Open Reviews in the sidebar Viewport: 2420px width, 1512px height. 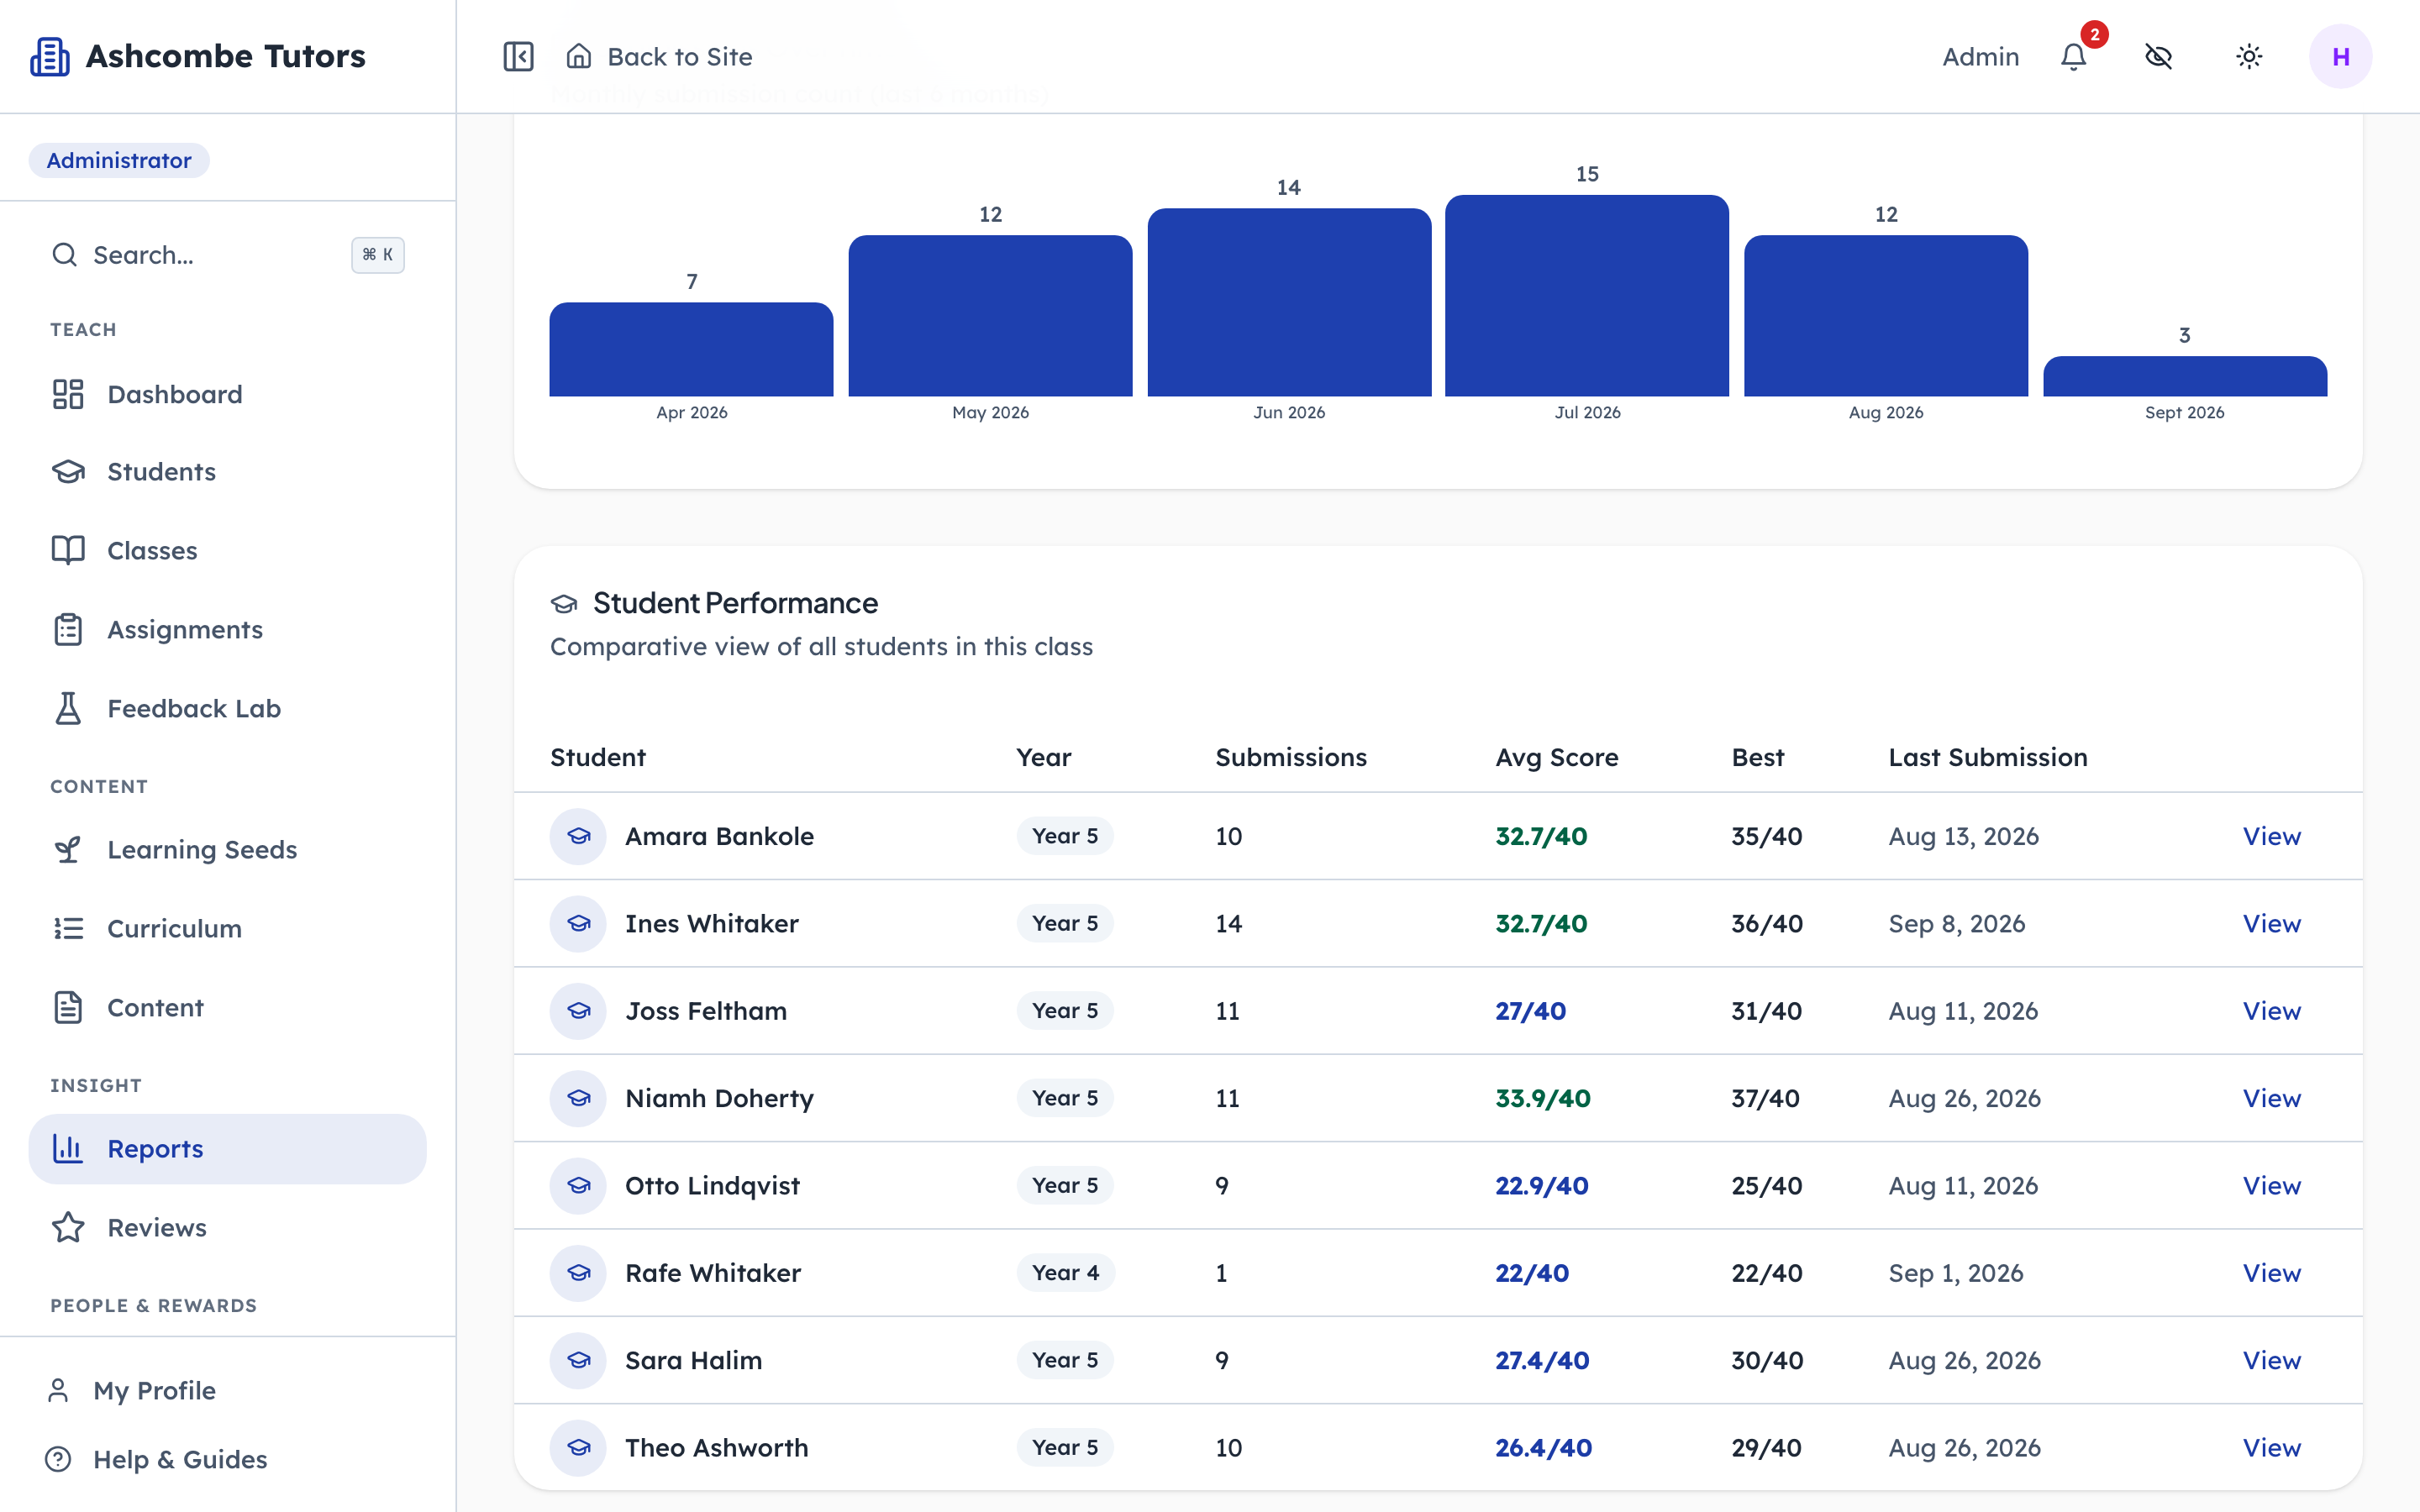(228, 1227)
